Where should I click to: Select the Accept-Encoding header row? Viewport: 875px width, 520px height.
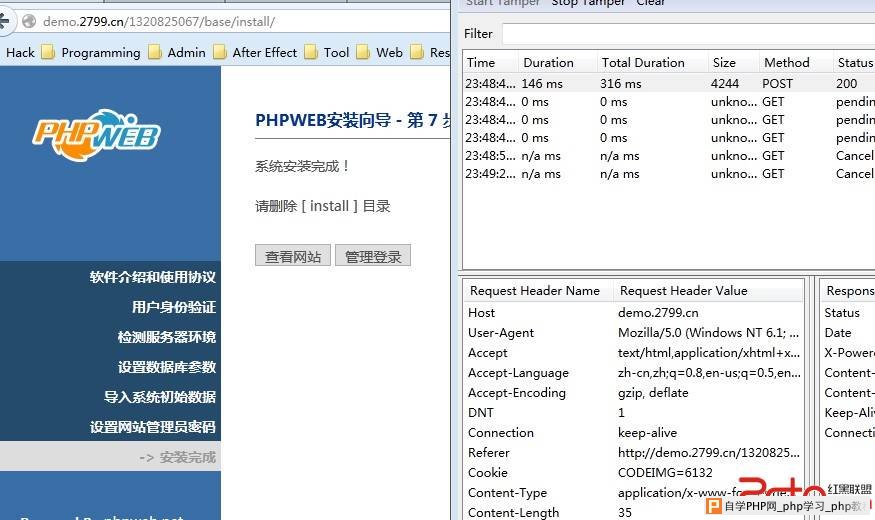633,393
